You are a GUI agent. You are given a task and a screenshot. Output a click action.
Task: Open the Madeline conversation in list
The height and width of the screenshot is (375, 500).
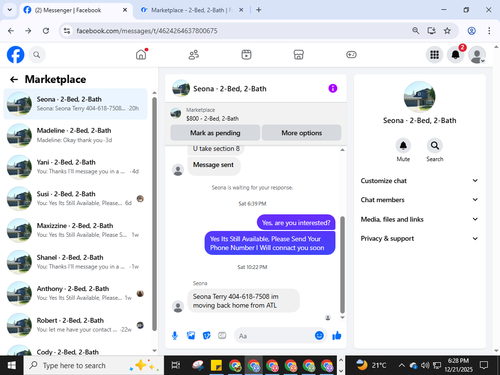[x=75, y=135]
